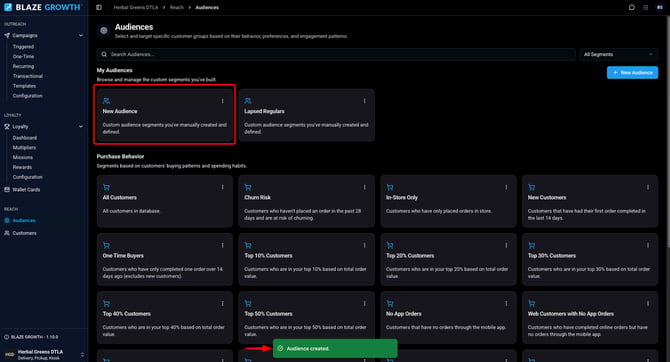Open kebab menu on Top 20% Customers card
This screenshot has width=670, height=362.
click(x=506, y=245)
